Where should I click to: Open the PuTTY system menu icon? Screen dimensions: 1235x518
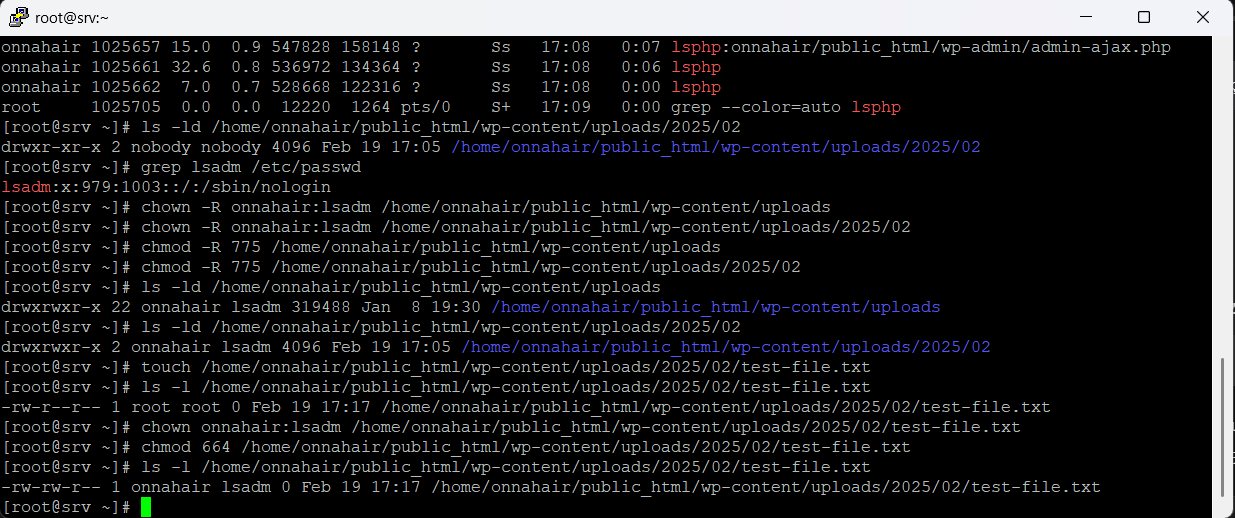coord(18,17)
